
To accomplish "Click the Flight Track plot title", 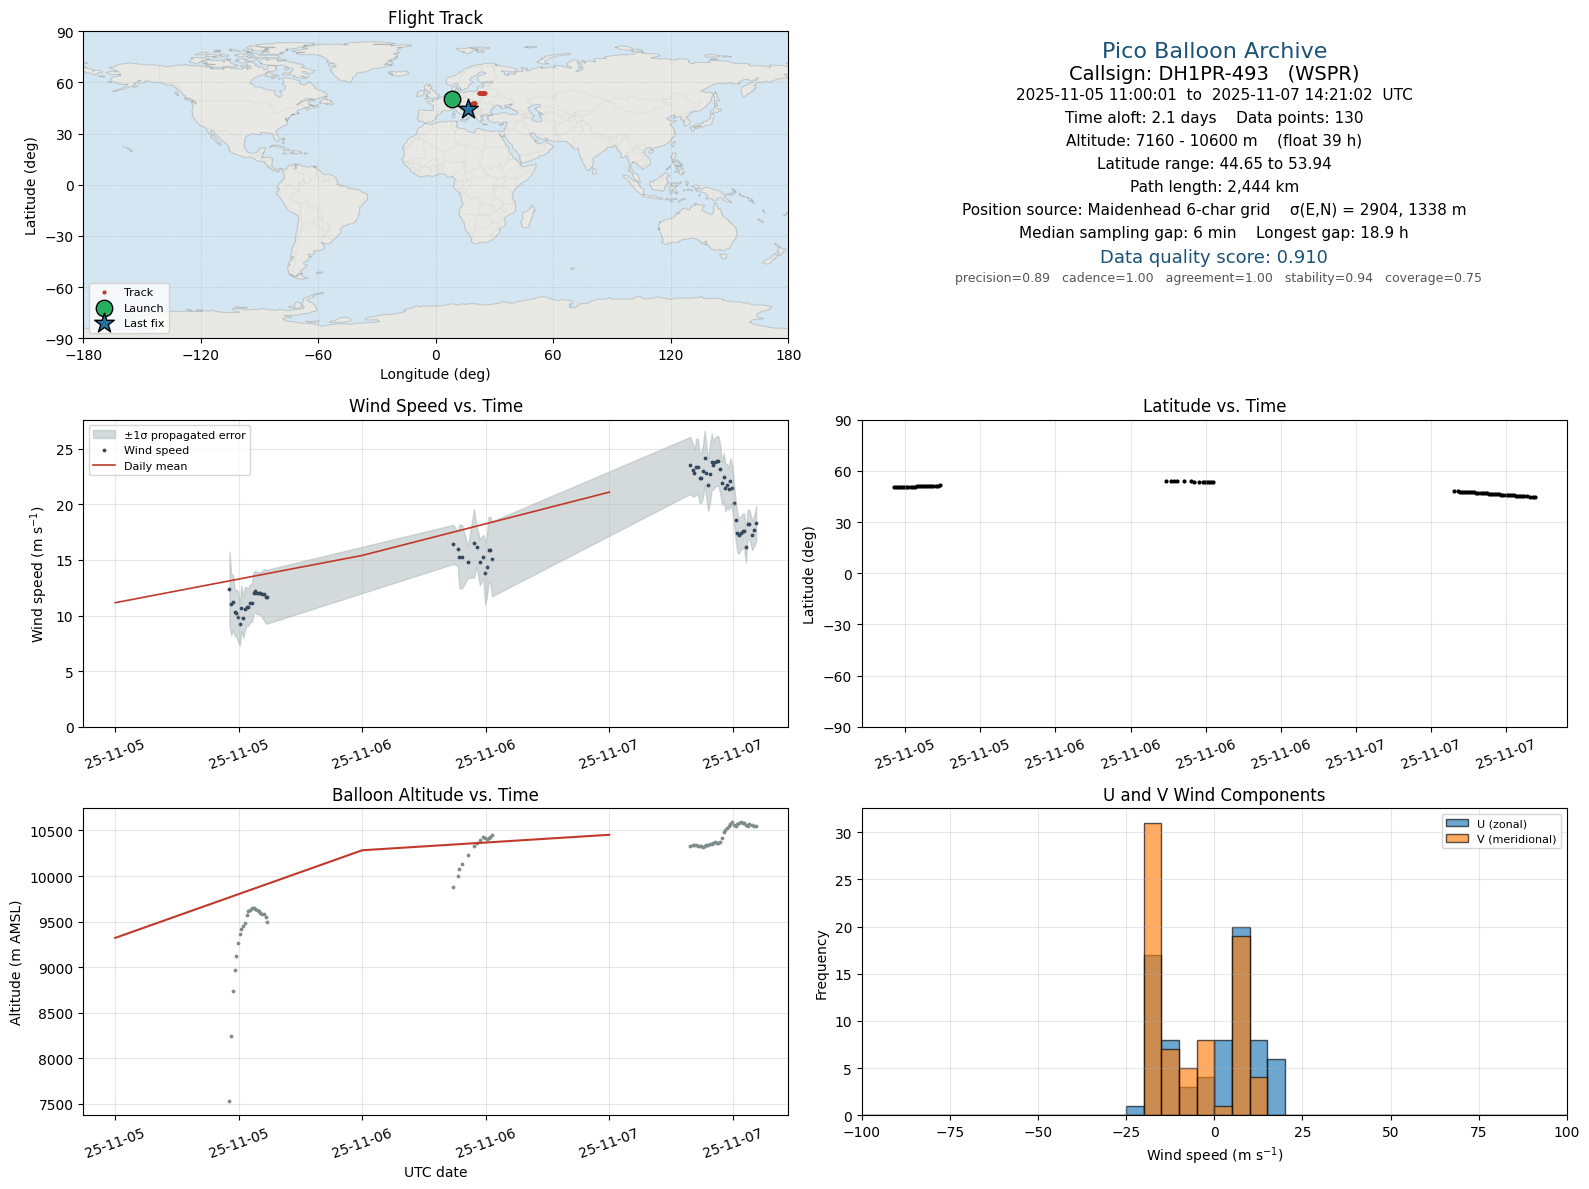I will point(435,18).
